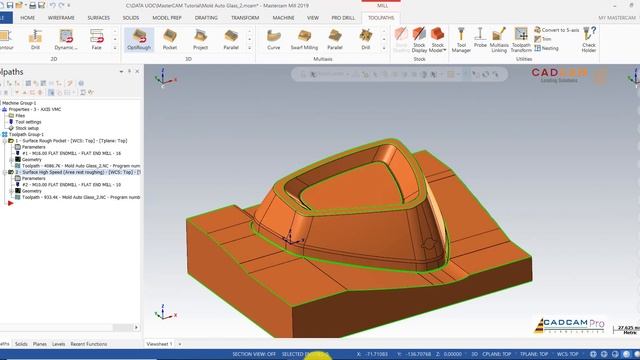Select the Toolpath - 933.4K row
Screen dimensions: 640x360
click(x=81, y=197)
